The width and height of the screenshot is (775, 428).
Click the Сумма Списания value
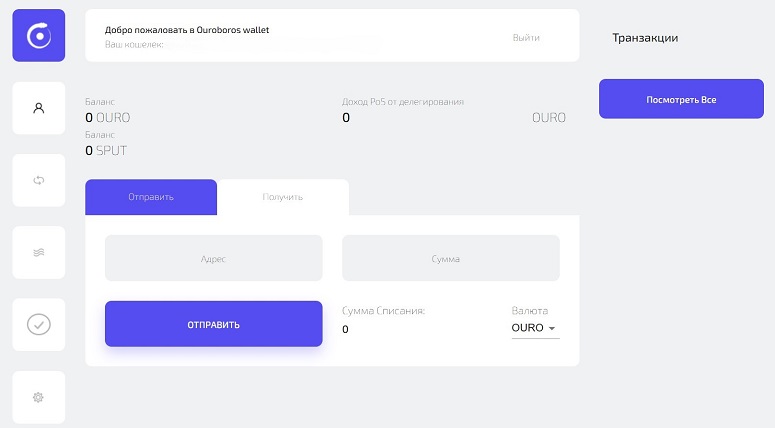pos(345,329)
